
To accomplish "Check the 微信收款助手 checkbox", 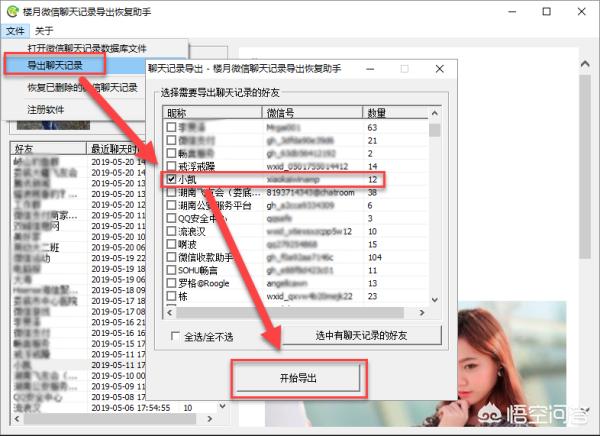I will 172,257.
